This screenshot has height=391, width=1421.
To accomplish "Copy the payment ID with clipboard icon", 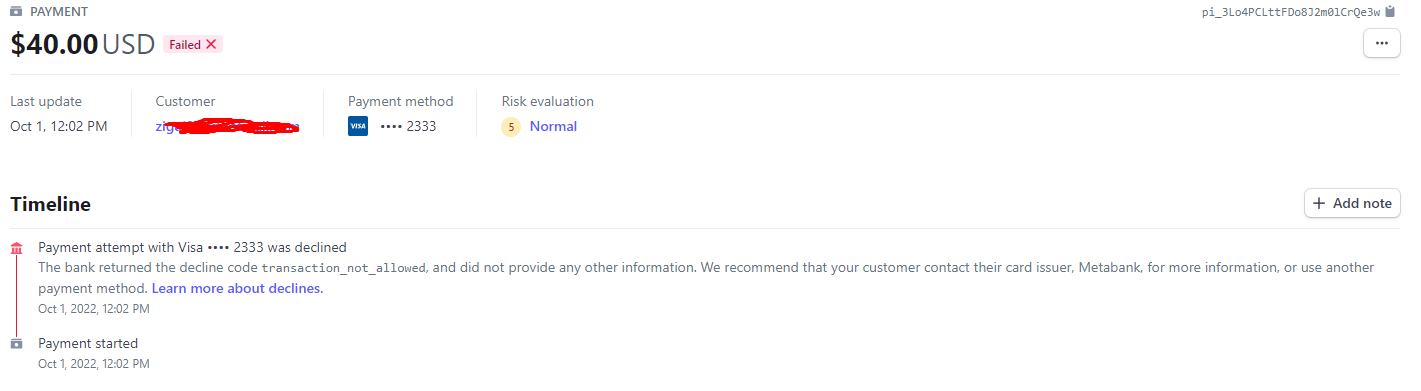I will click(1390, 12).
